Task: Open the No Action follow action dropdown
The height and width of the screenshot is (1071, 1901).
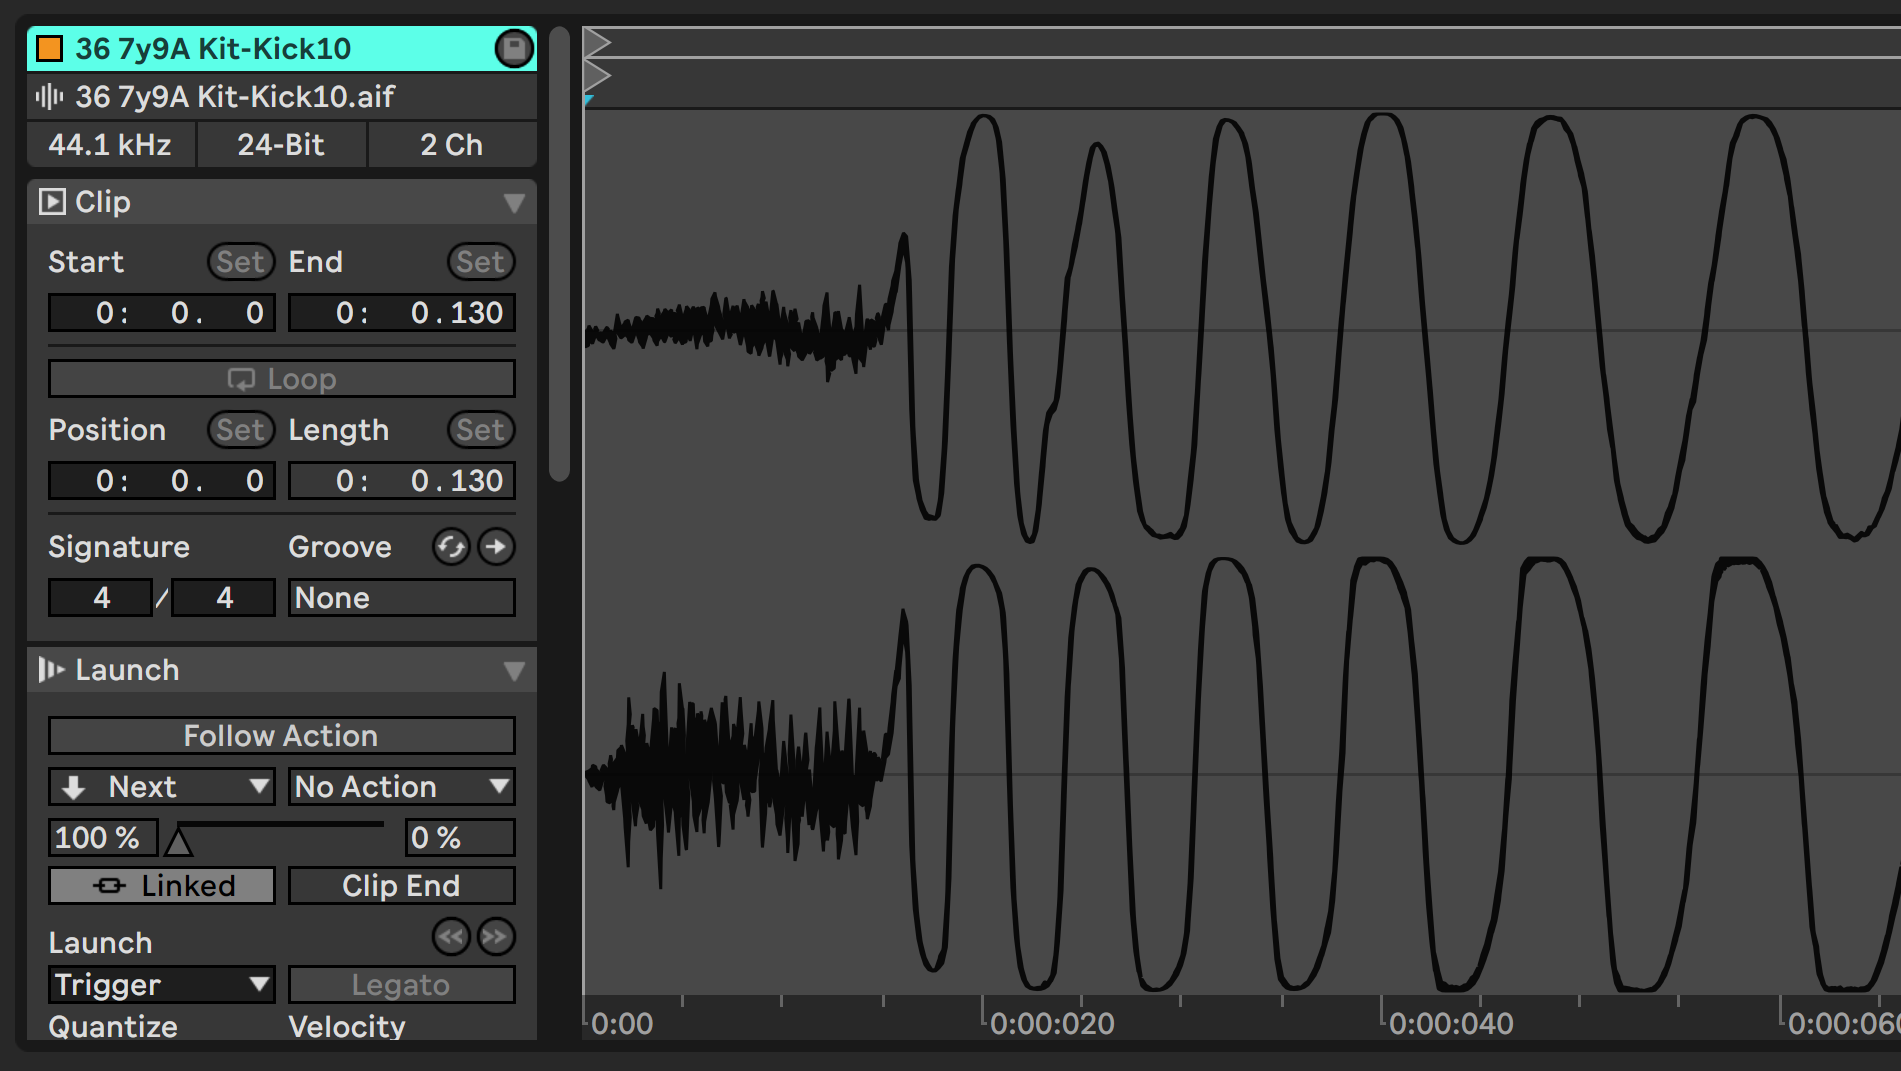Action: click(x=400, y=786)
